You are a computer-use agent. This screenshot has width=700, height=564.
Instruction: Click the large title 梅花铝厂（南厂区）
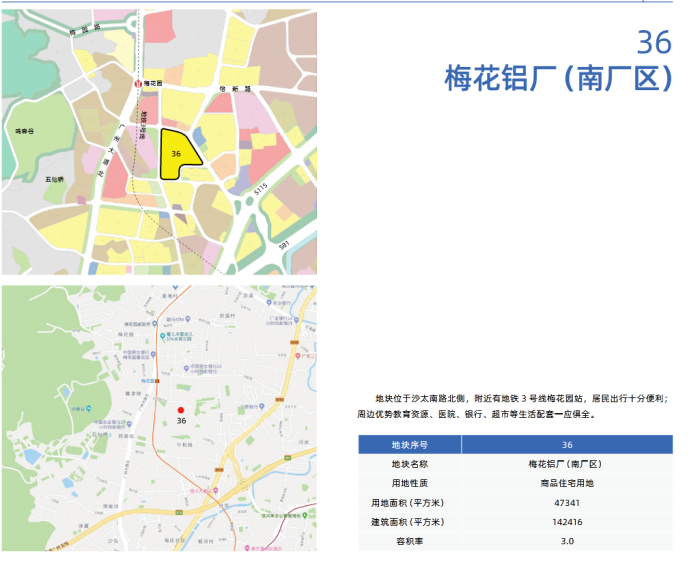559,79
